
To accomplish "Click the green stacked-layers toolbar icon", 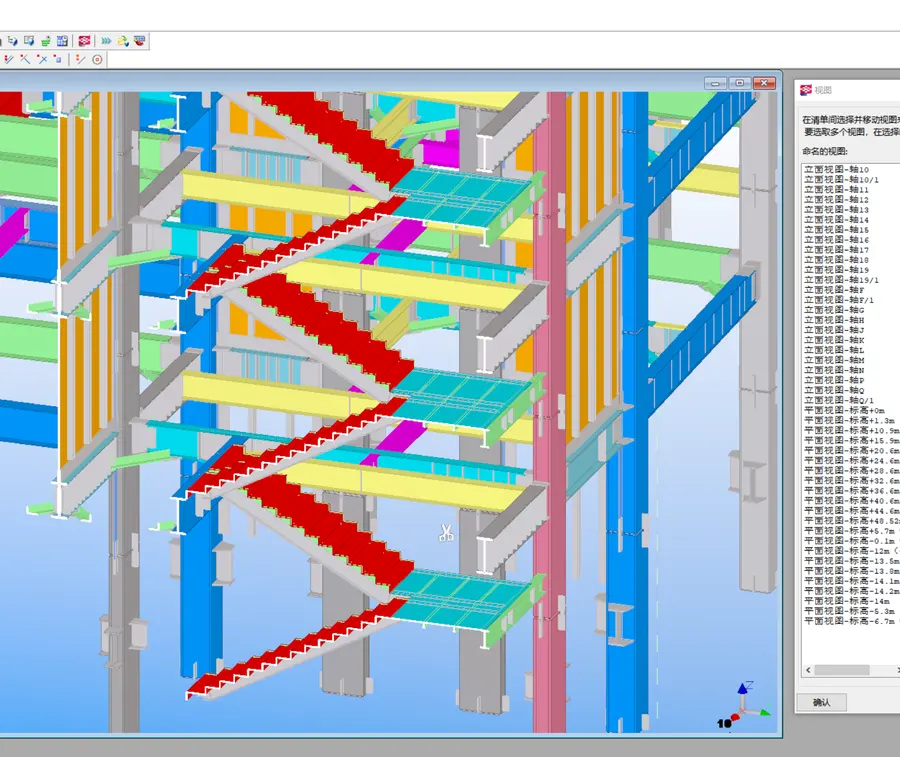I will click(46, 41).
